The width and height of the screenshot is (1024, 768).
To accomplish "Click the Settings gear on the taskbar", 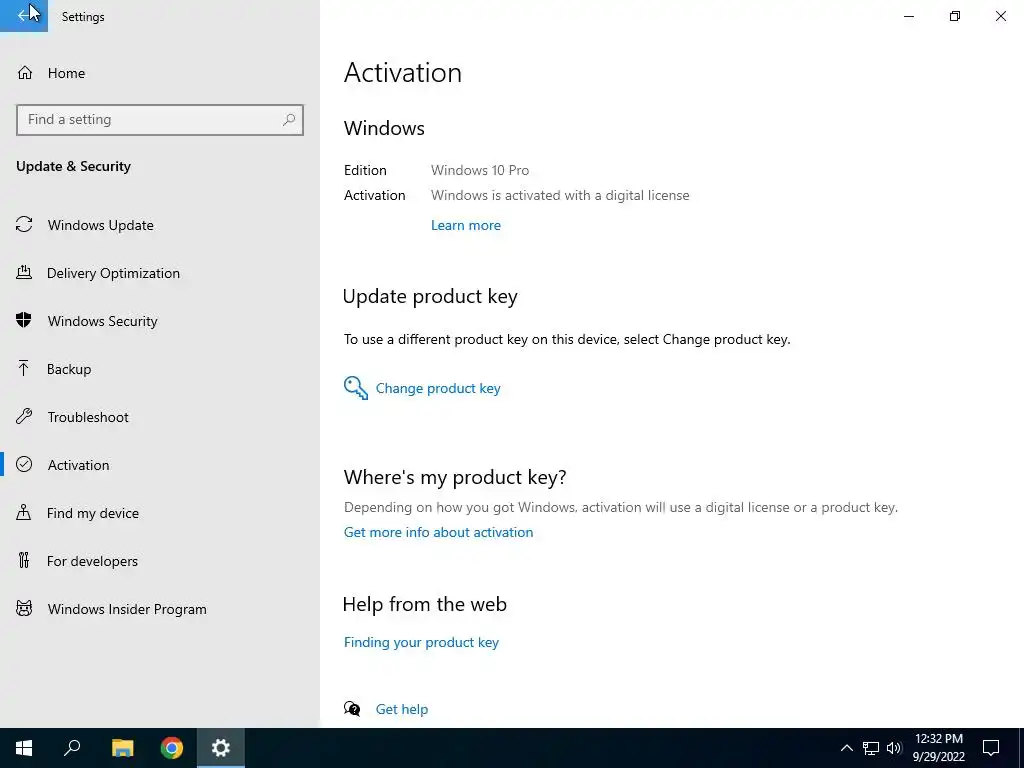I will pos(221,748).
